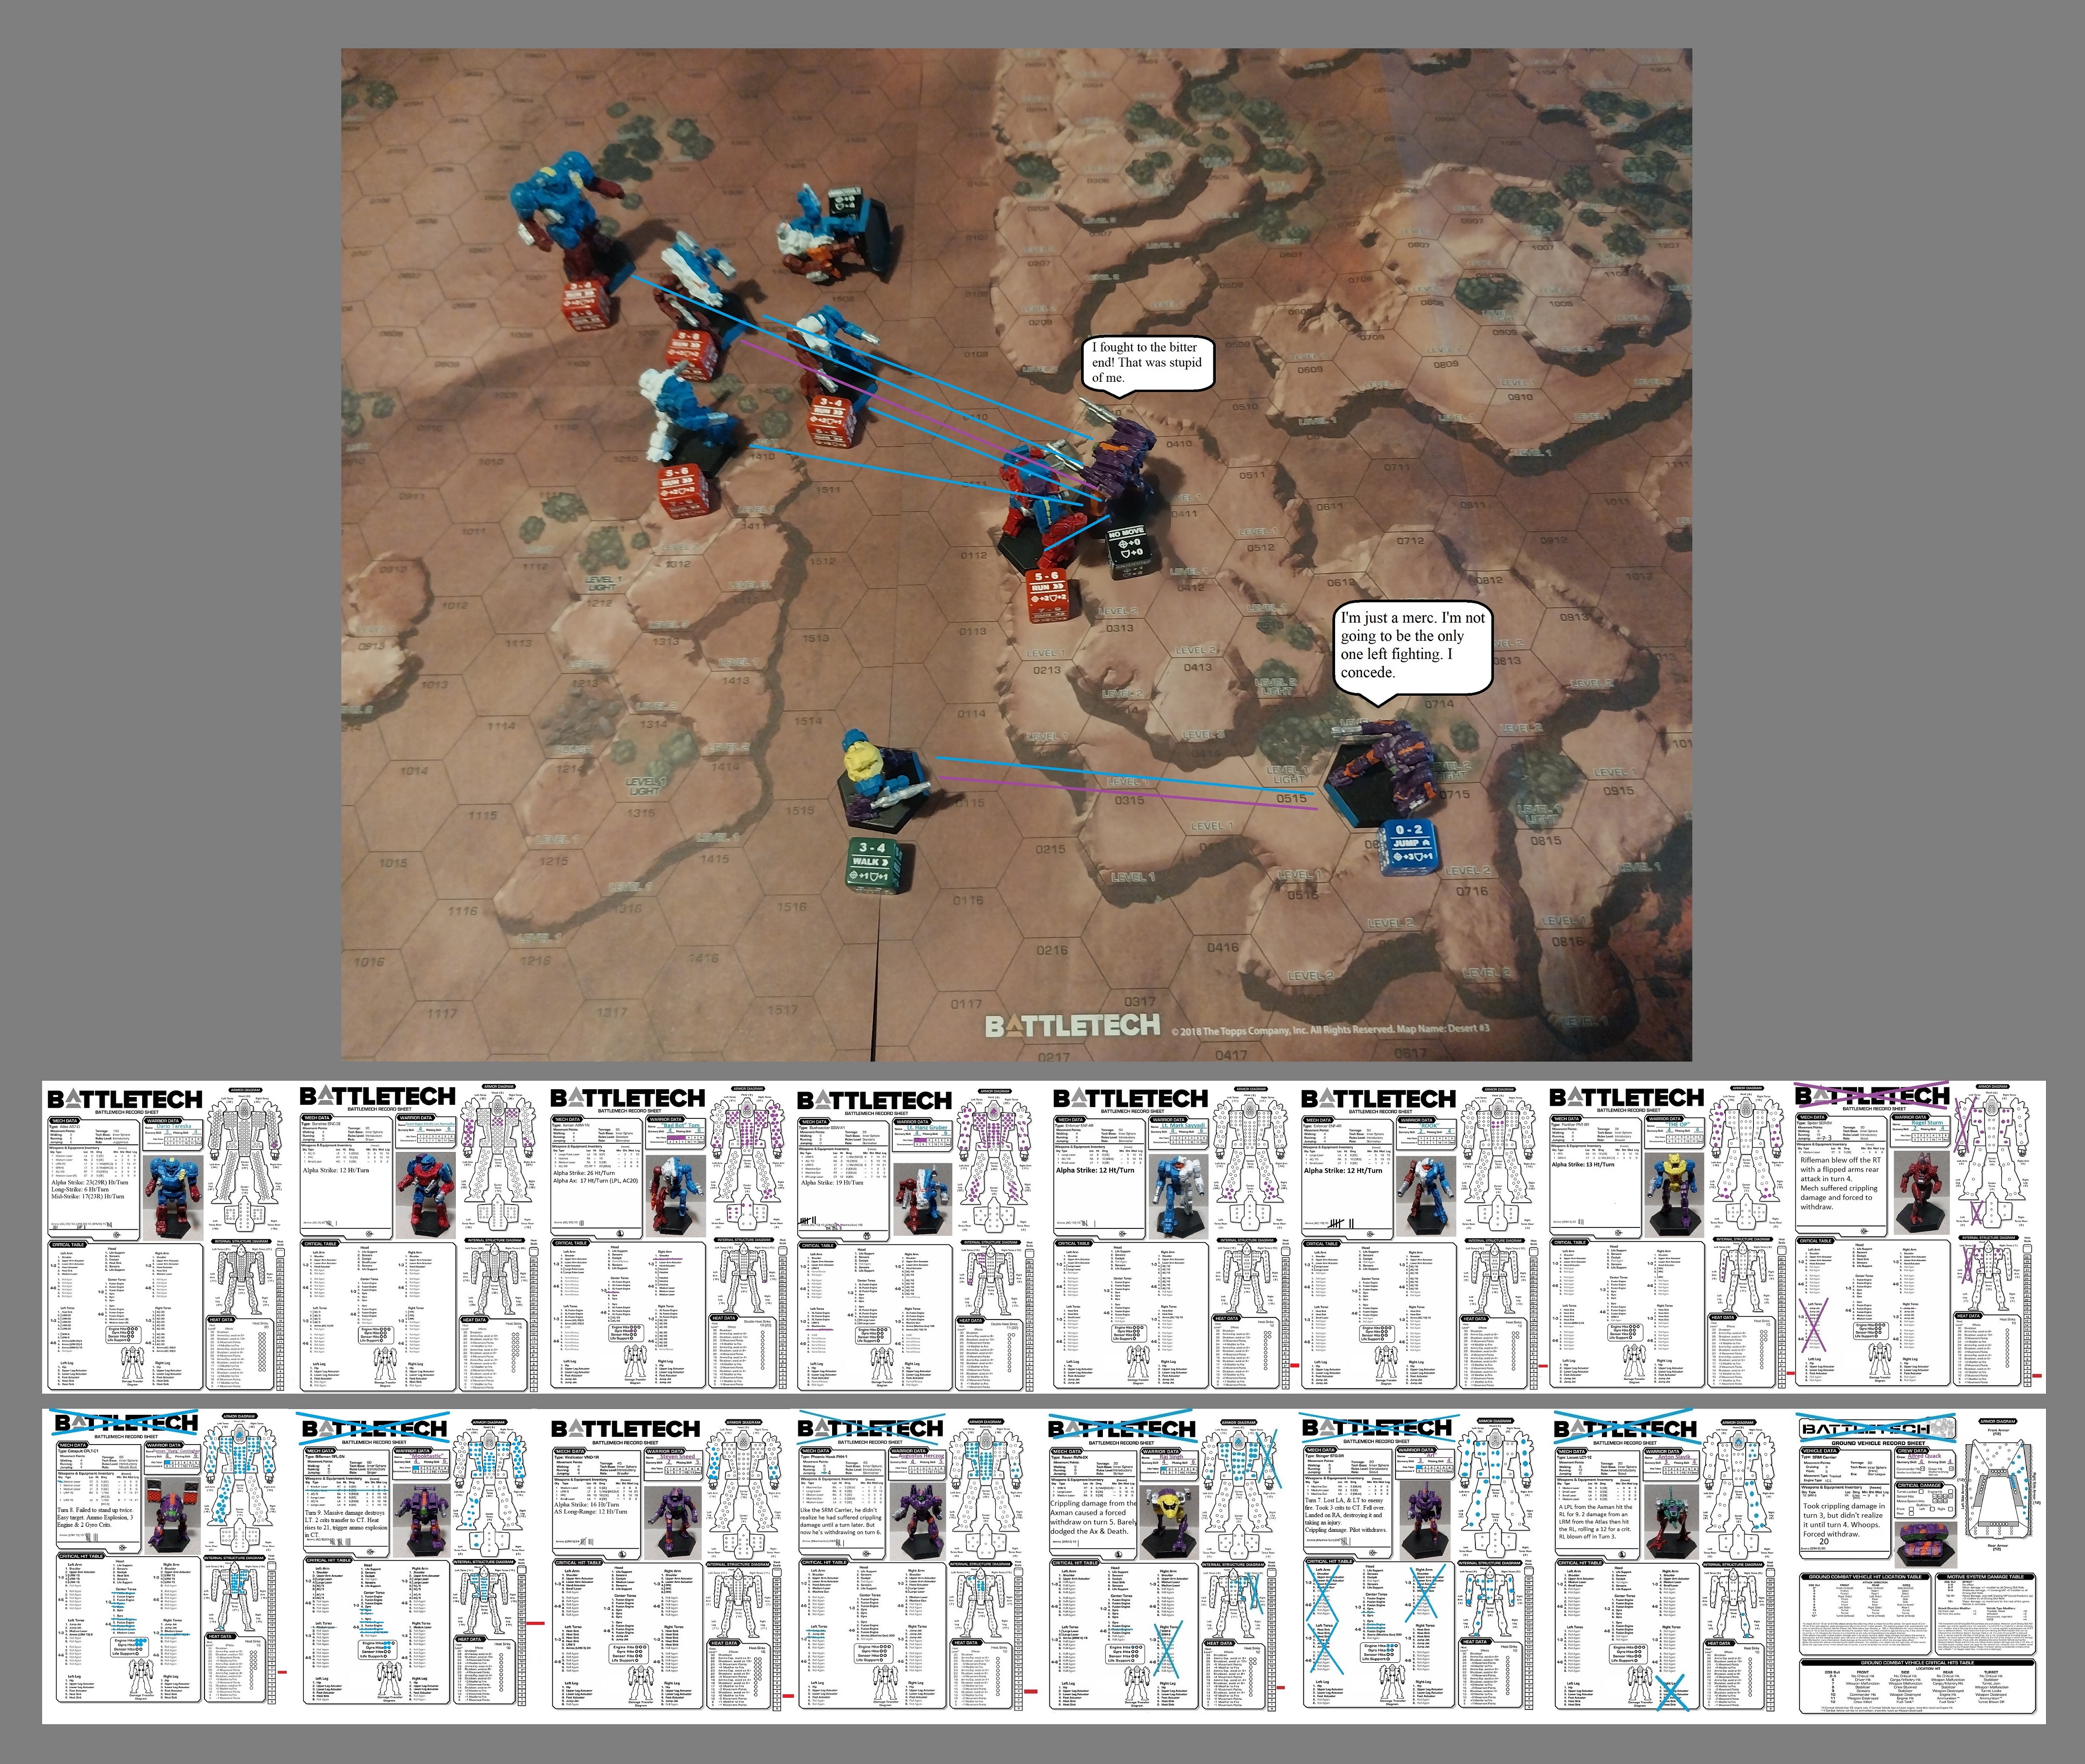Screen dimensions: 2085x1764
Task: Click warrior name Rogel Sturm
Action: 1927,1123
